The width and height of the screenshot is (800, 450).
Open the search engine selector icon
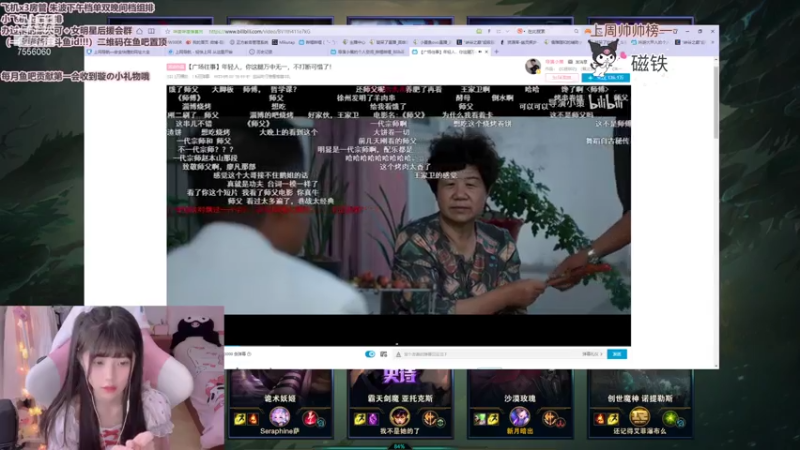click(520, 32)
